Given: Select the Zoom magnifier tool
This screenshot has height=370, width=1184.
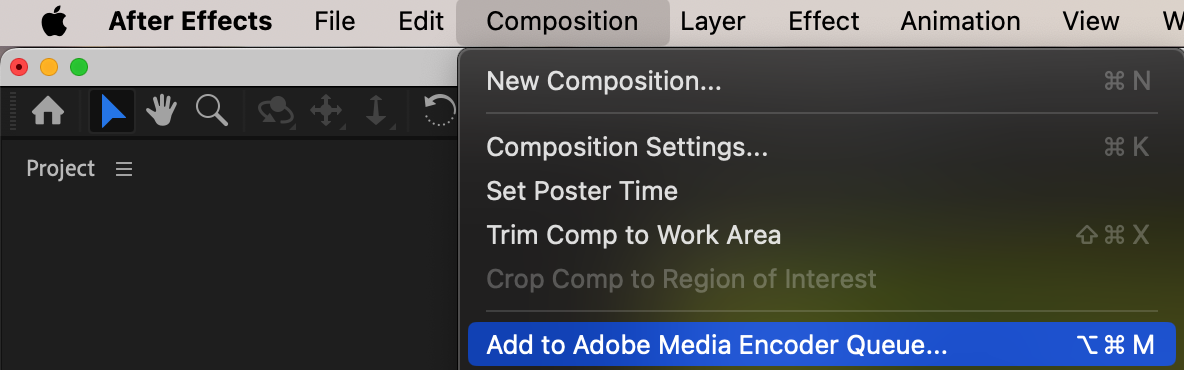Looking at the screenshot, I should pyautogui.click(x=212, y=111).
